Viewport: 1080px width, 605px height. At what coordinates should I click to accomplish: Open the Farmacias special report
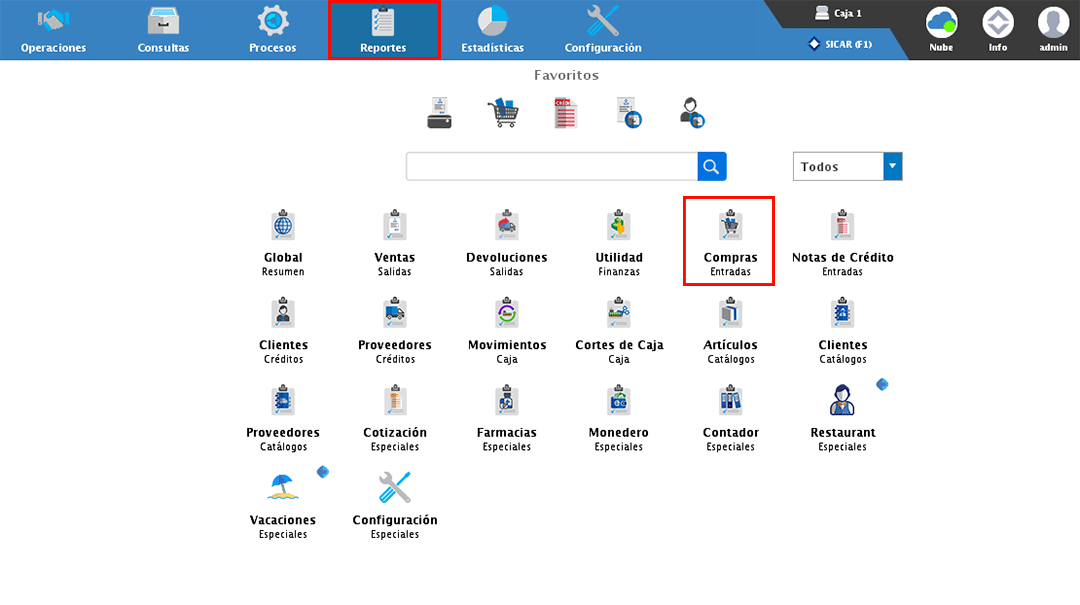click(x=506, y=416)
